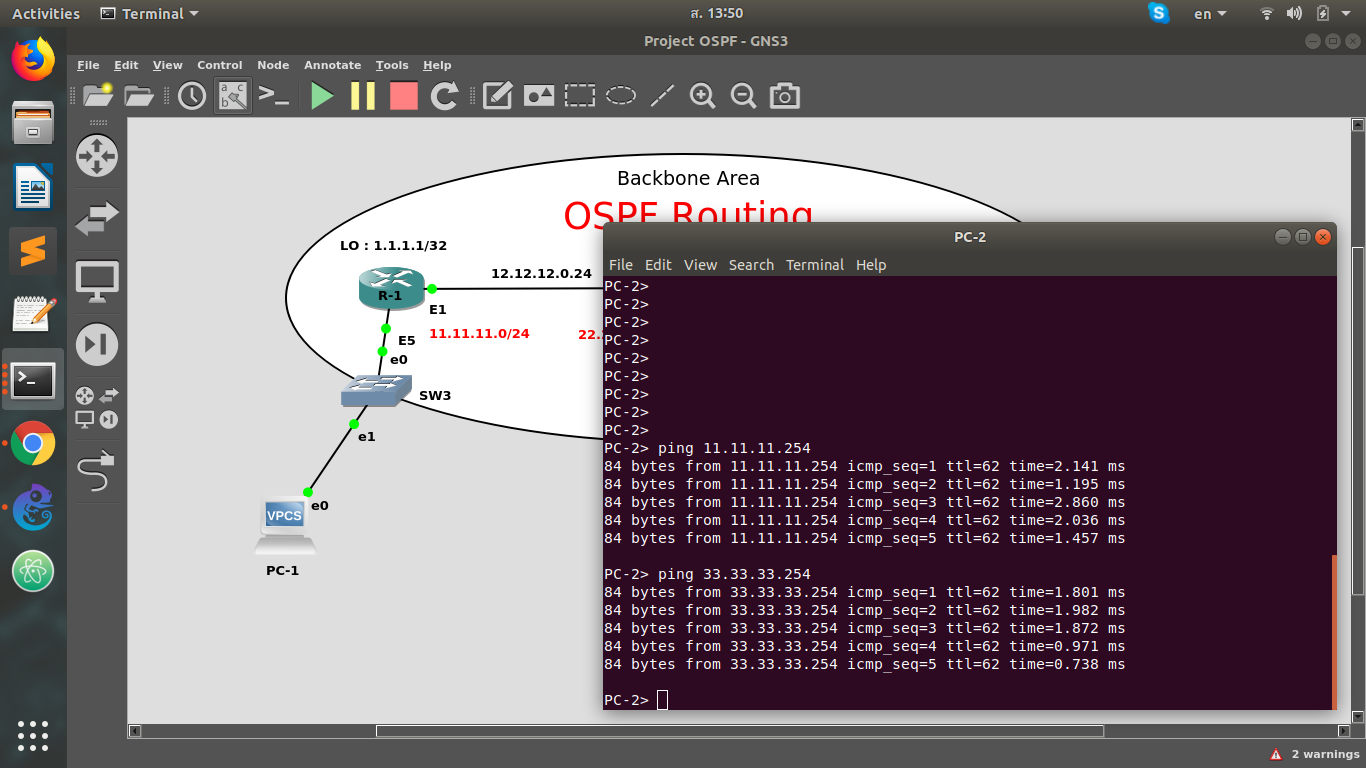1366x768 pixels.
Task: Open View menu in PC-2 terminal
Action: [x=700, y=265]
